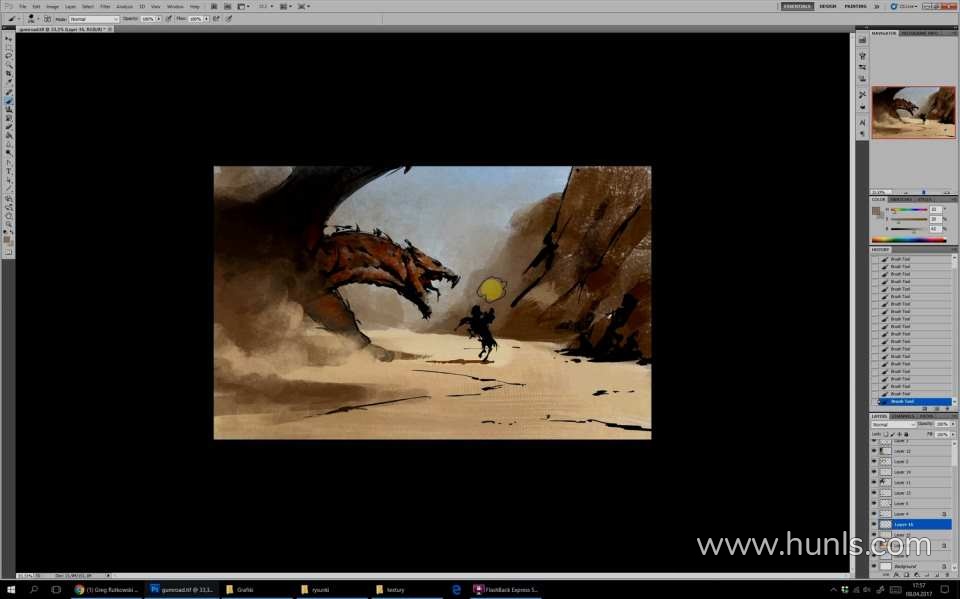Select the Hand tool
Viewport: 960px width, 599px height.
click(9, 216)
